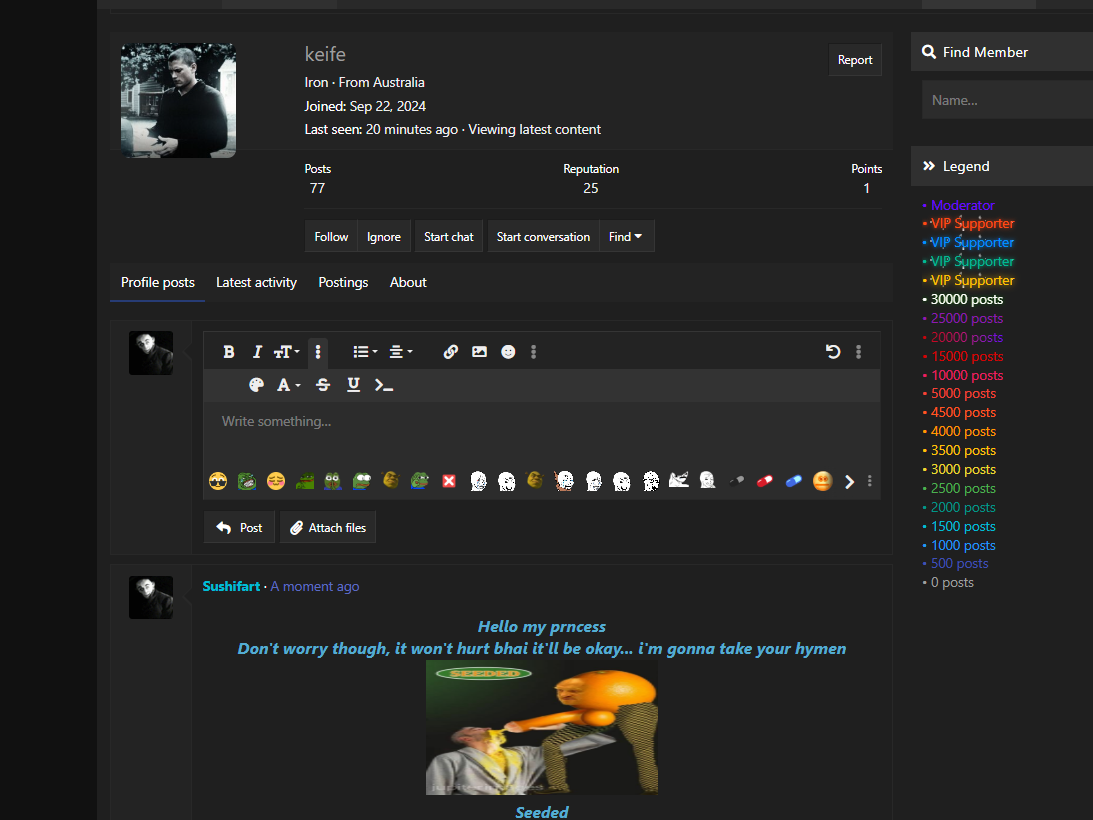1093x820 pixels.
Task: Insert an image using the picture icon
Action: click(480, 352)
